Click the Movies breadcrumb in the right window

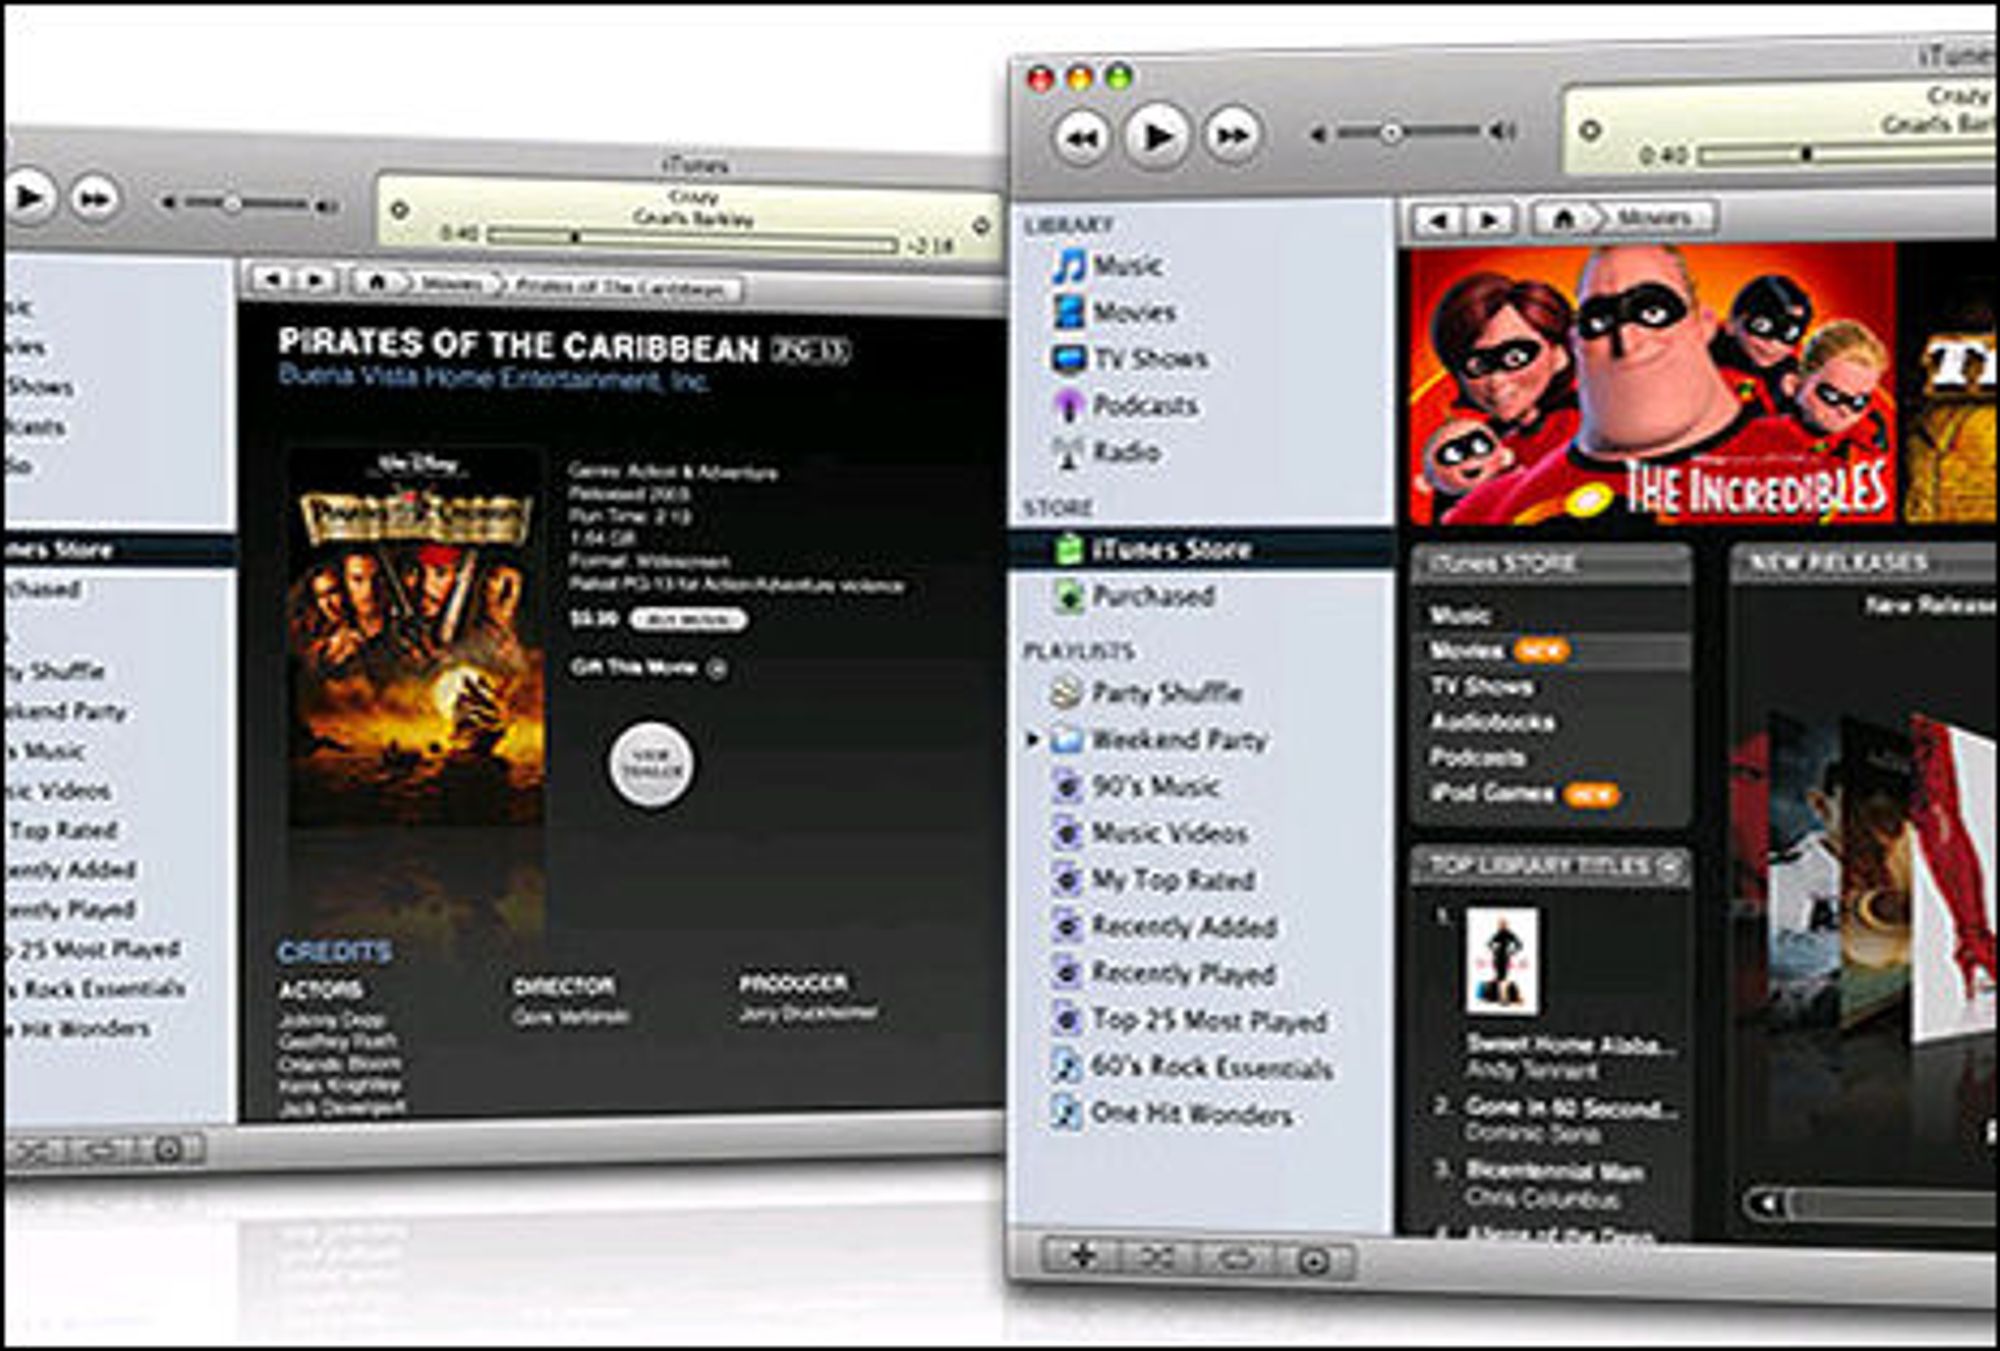[1655, 217]
